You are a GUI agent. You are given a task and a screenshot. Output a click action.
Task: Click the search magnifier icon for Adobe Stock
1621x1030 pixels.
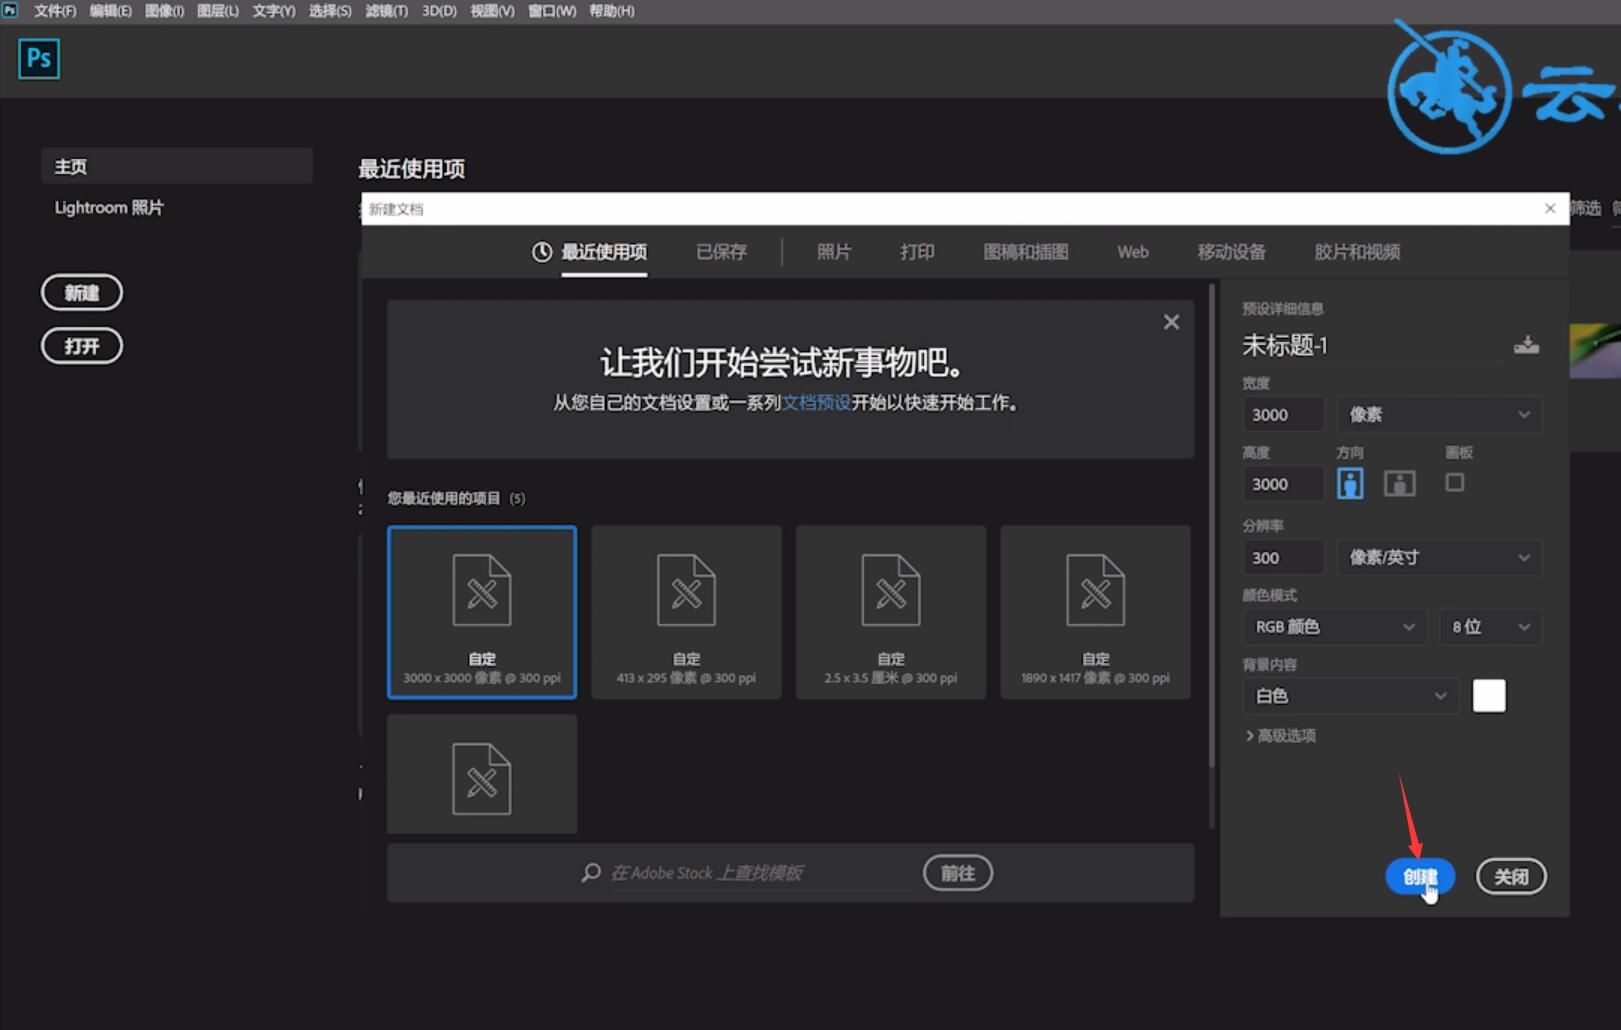(x=591, y=873)
